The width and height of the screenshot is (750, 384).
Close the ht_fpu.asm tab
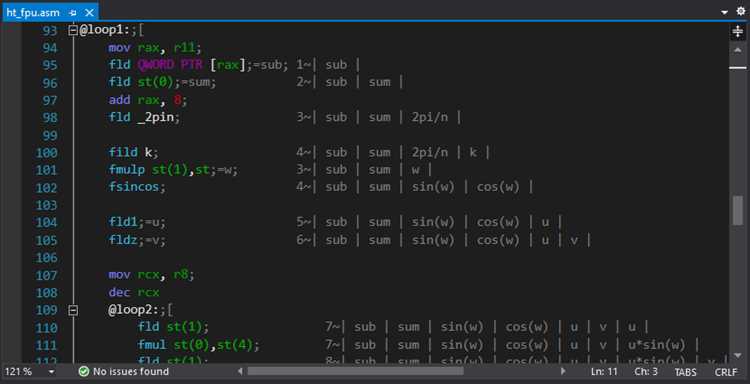tap(89, 12)
